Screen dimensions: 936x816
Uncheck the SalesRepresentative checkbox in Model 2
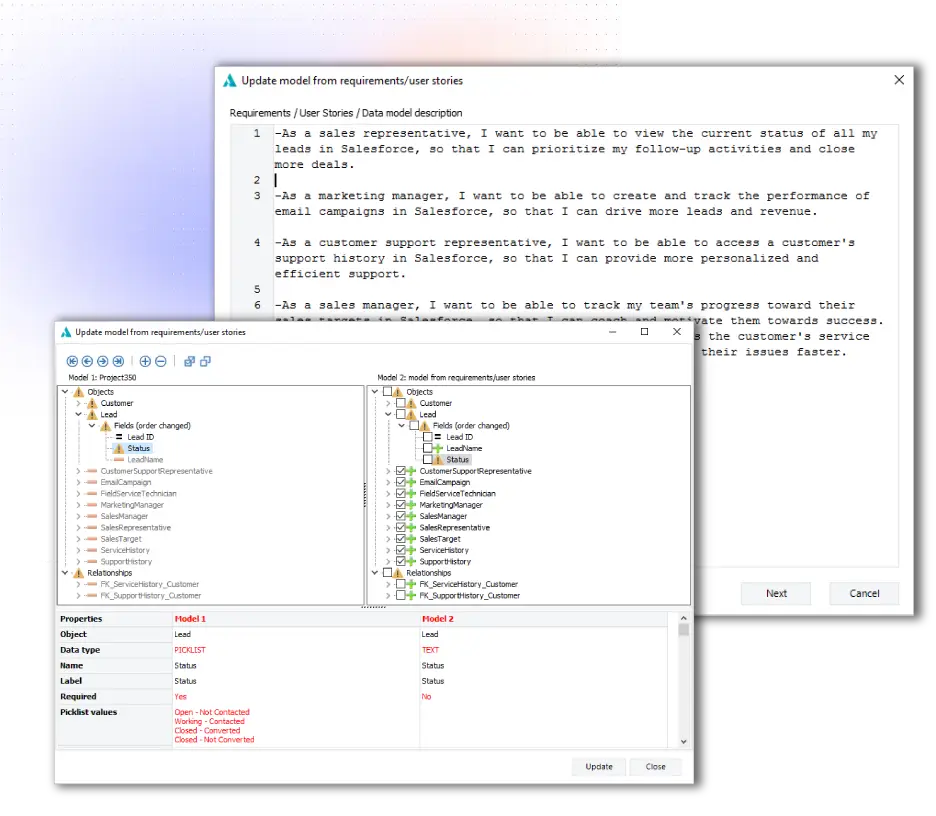[x=401, y=528]
